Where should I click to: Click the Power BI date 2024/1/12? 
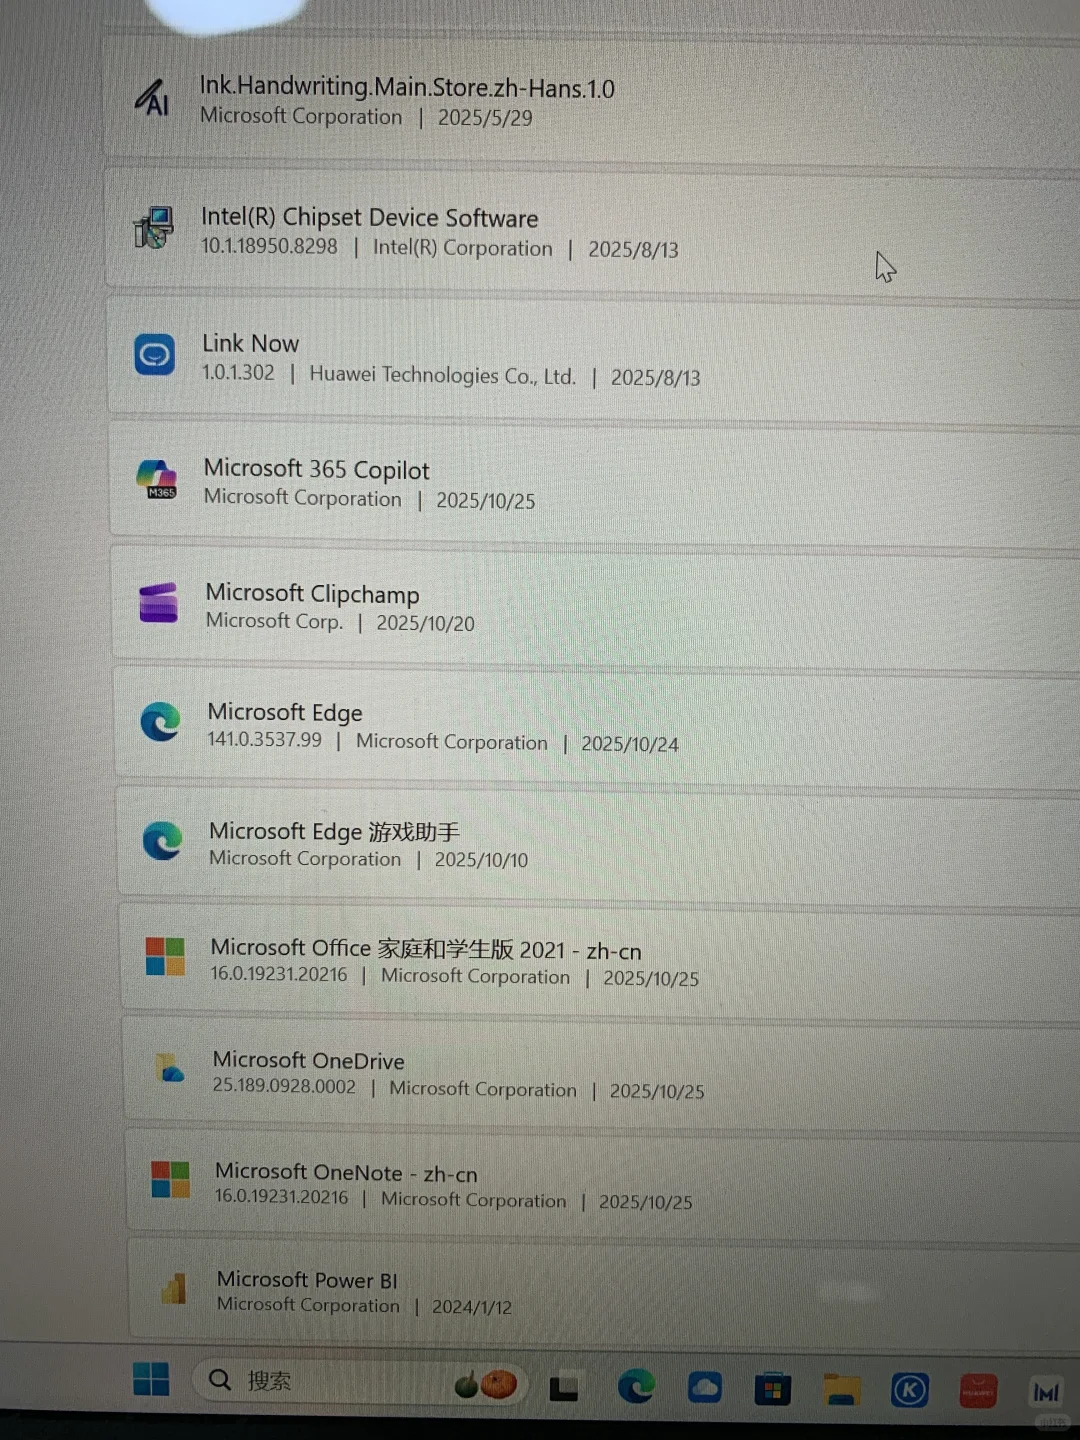coord(472,1307)
